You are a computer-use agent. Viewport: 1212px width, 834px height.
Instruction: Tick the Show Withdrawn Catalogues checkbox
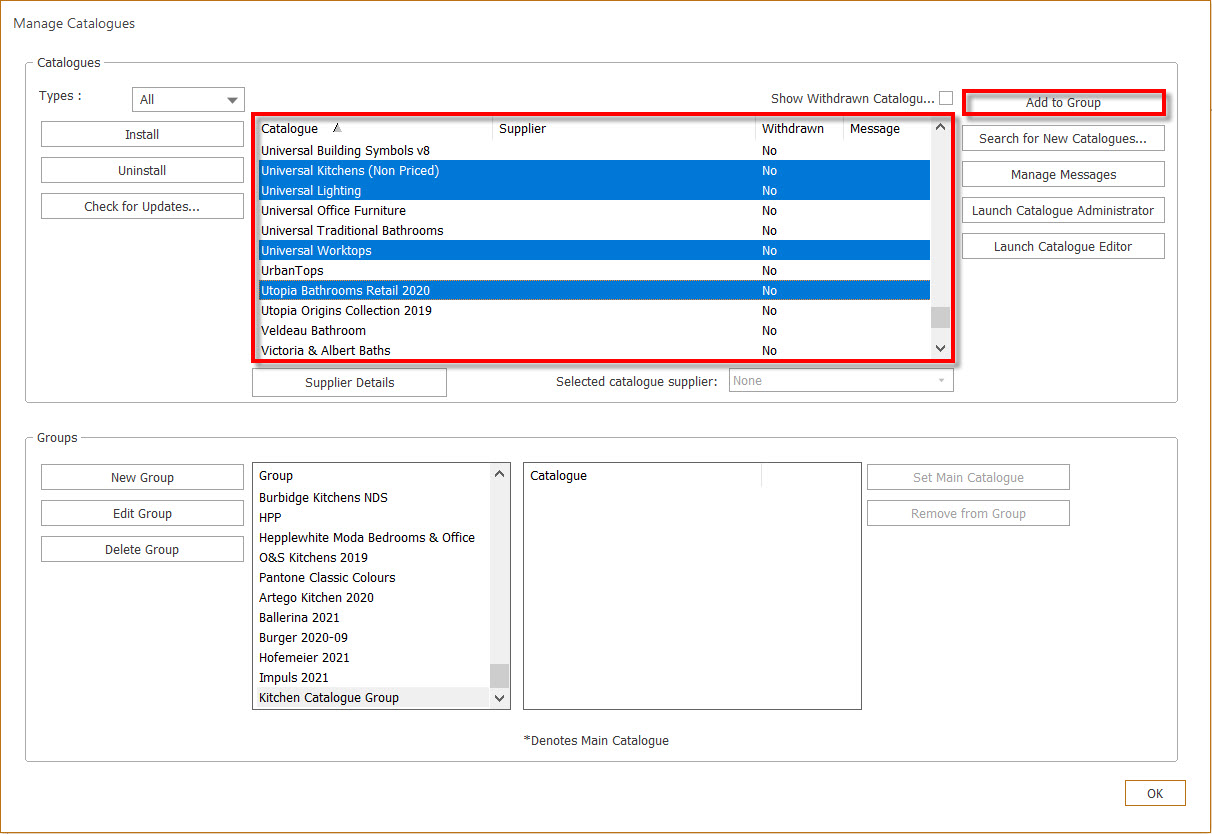click(945, 98)
